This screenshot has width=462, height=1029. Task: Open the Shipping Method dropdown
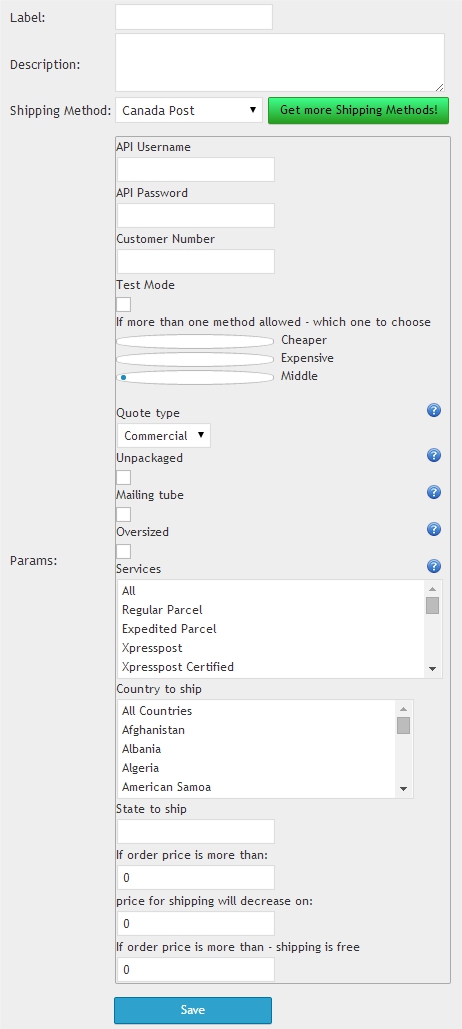[x=189, y=110]
